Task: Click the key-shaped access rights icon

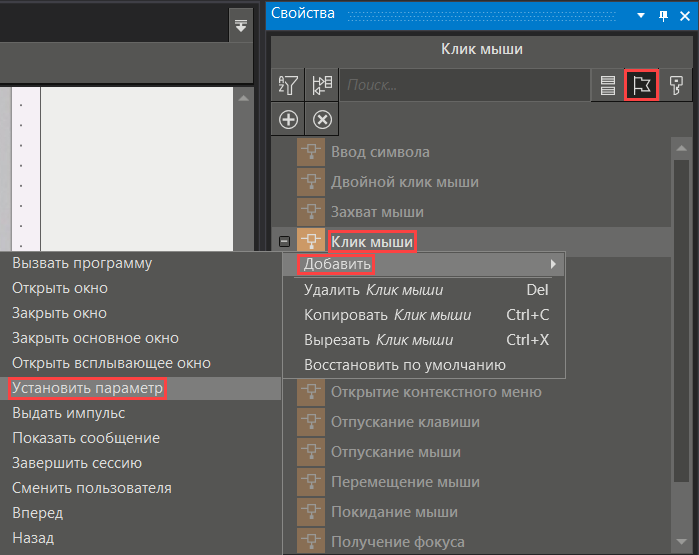Action: pyautogui.click(x=676, y=85)
